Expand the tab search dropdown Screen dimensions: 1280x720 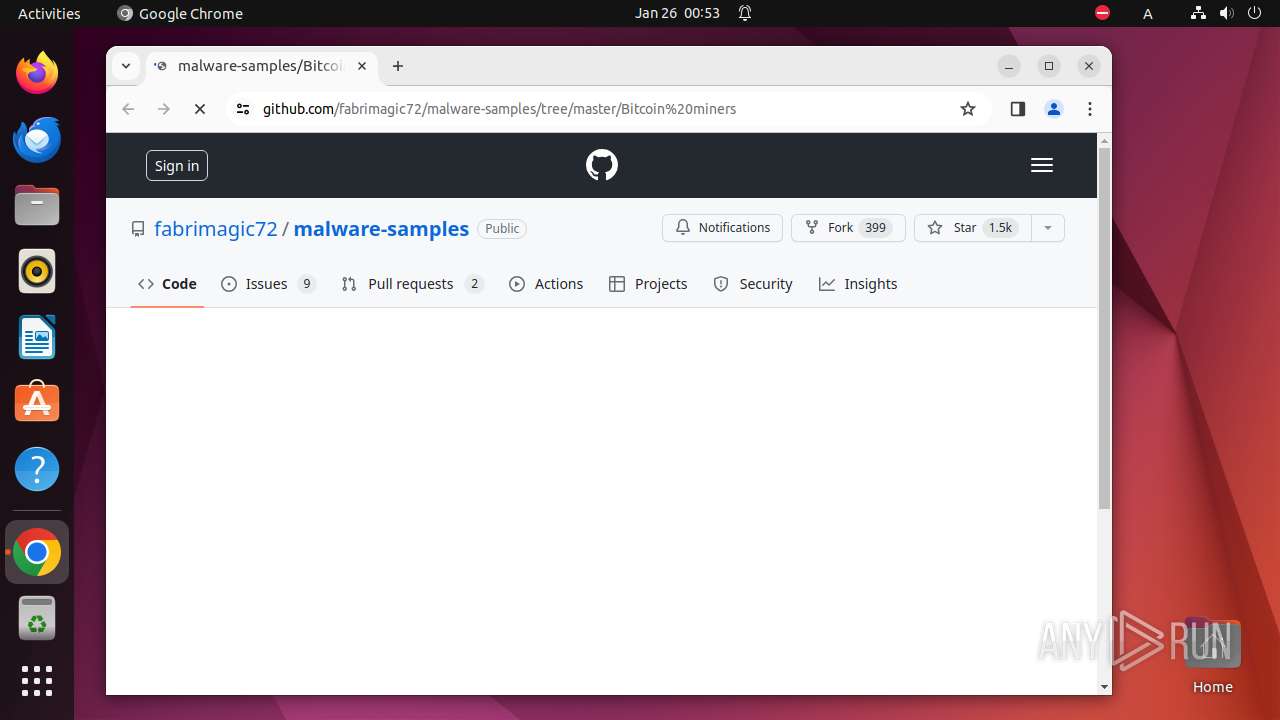pos(126,66)
